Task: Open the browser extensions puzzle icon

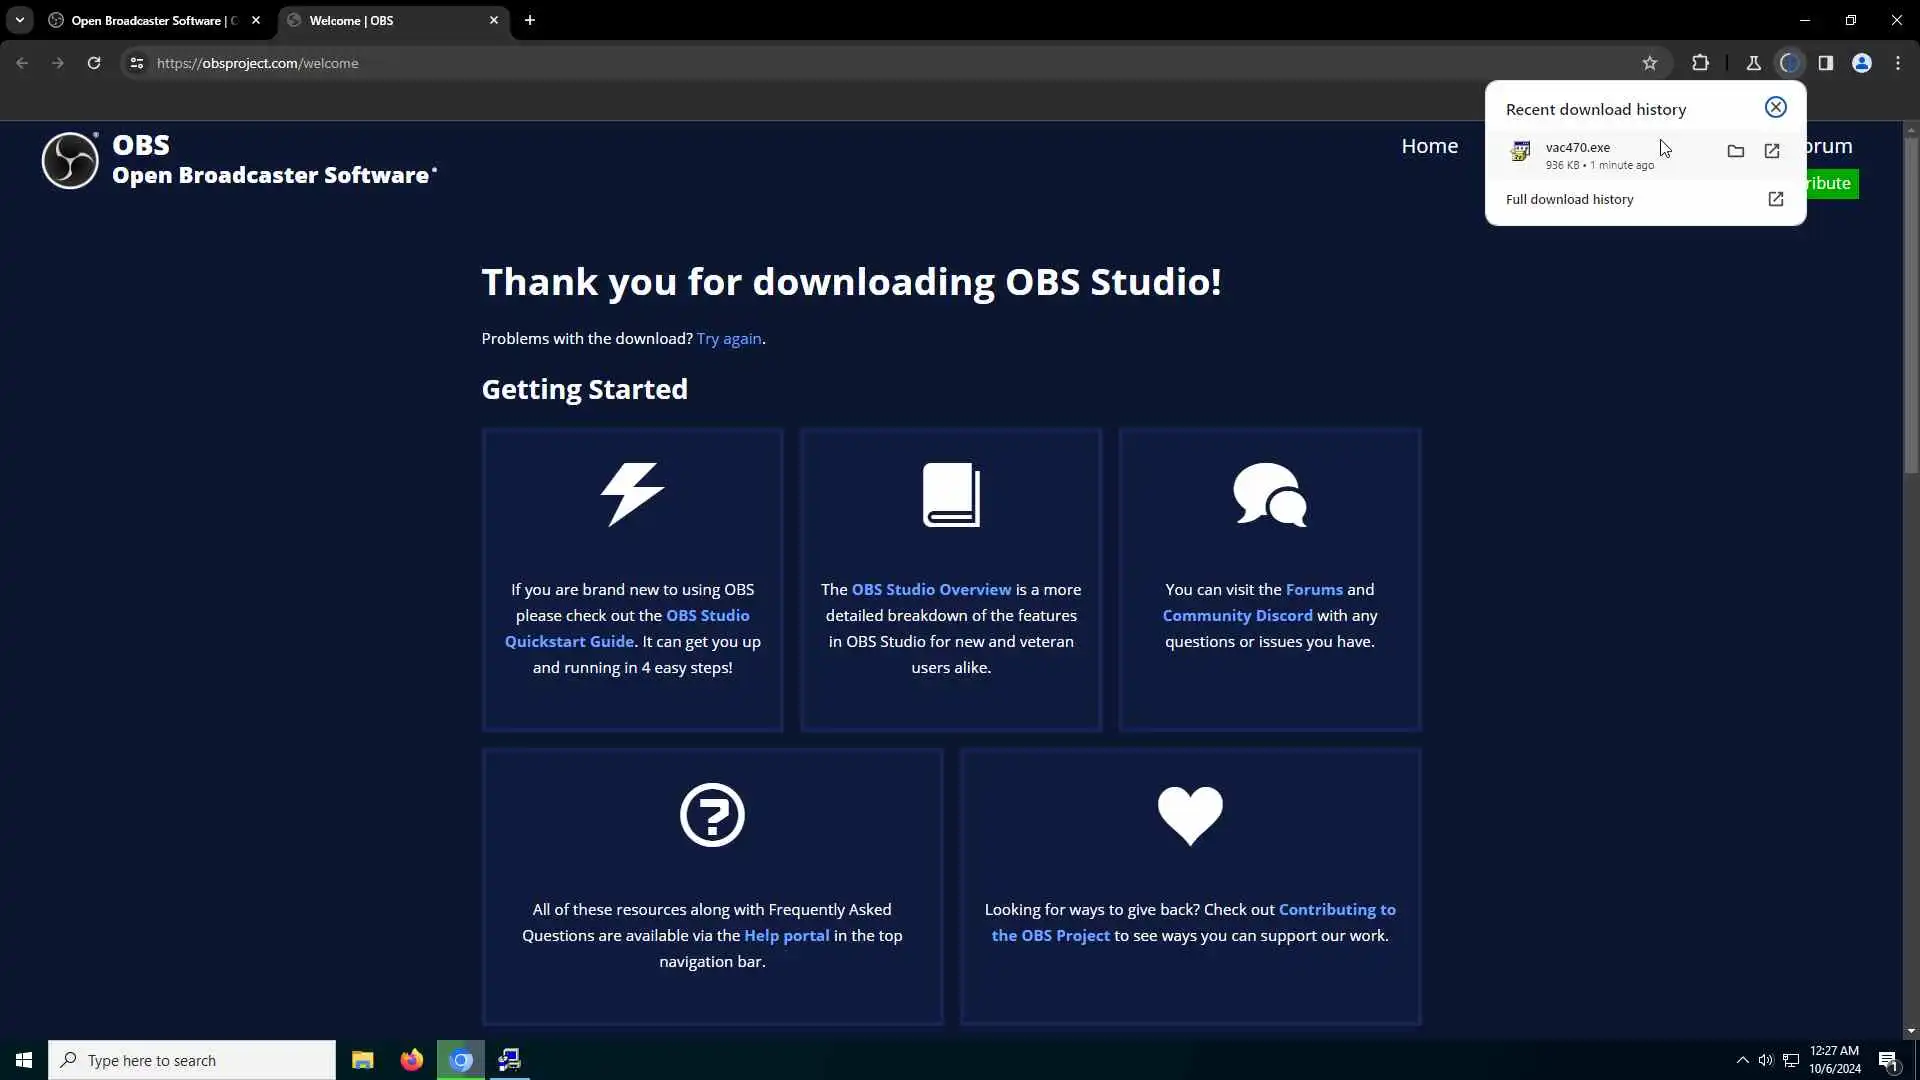Action: [1700, 63]
